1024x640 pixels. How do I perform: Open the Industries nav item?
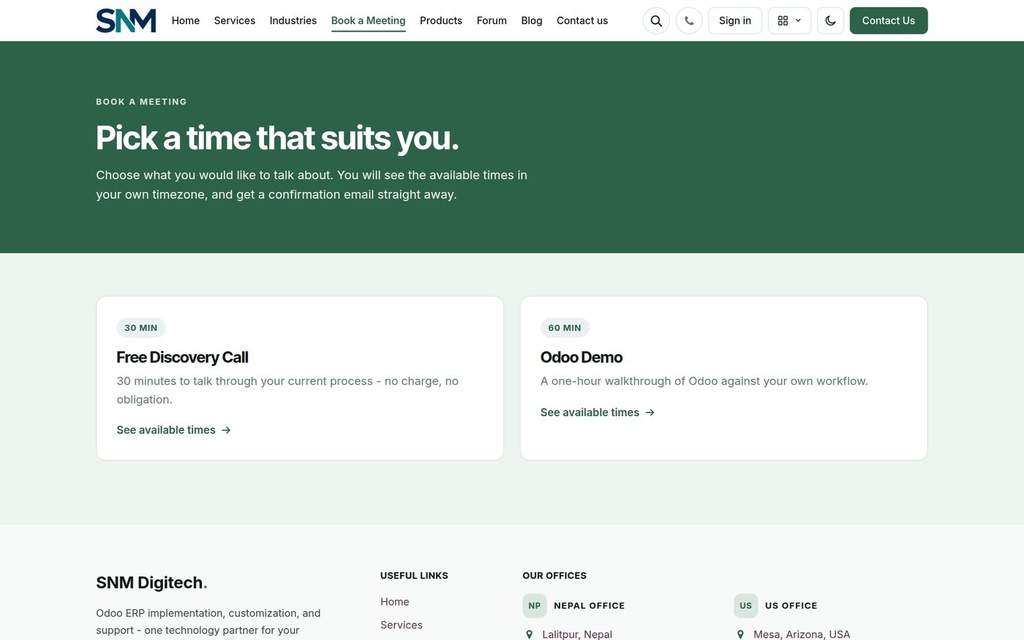pos(293,20)
